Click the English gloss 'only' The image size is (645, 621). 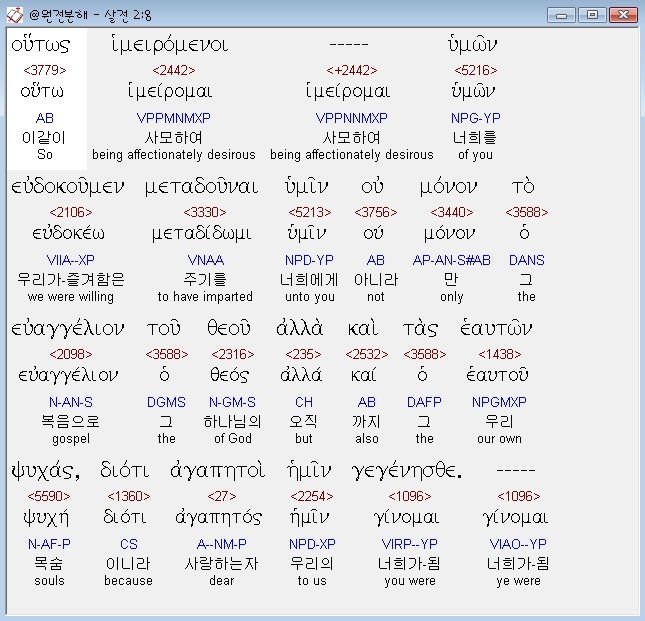click(452, 297)
